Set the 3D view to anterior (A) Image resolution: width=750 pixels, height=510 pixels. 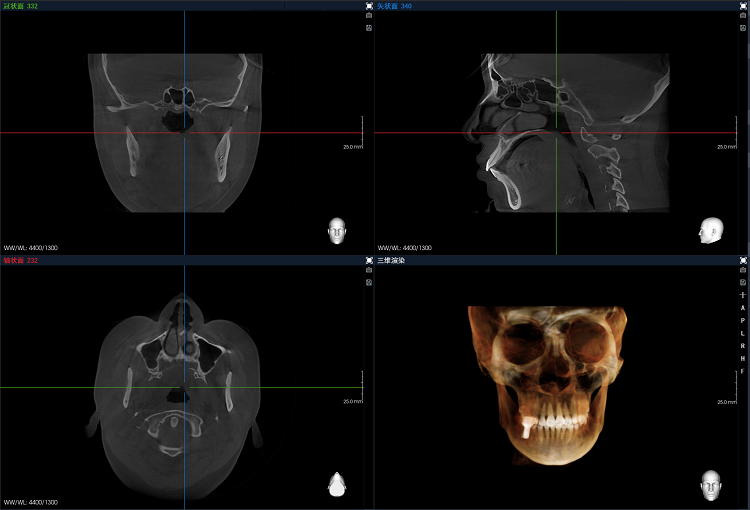743,308
